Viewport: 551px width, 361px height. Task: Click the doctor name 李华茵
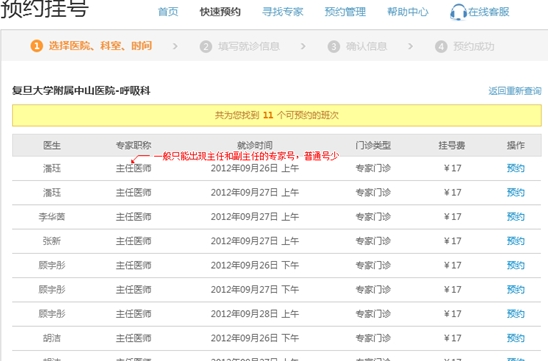point(52,217)
